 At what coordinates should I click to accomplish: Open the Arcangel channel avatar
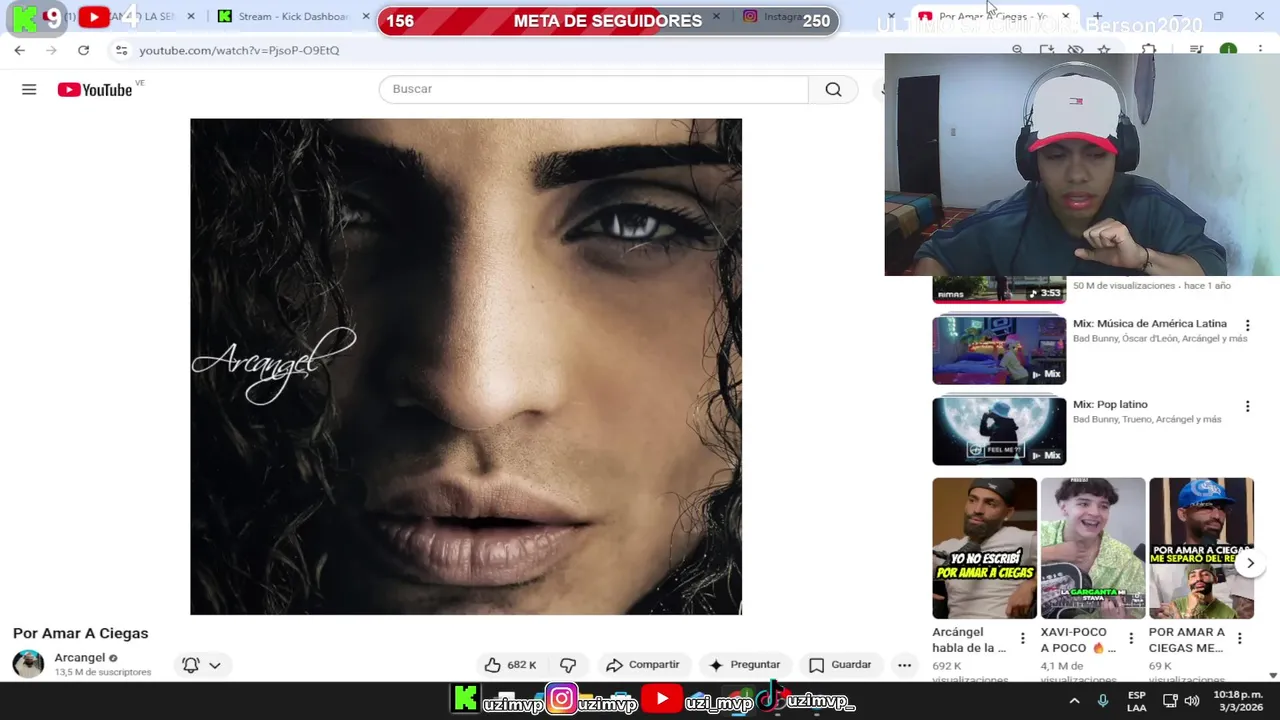tap(28, 664)
